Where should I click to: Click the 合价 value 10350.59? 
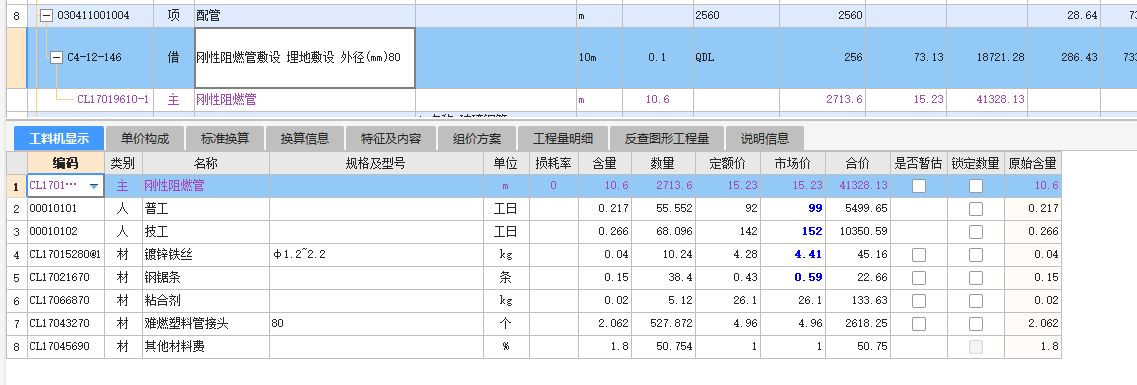[857, 232]
